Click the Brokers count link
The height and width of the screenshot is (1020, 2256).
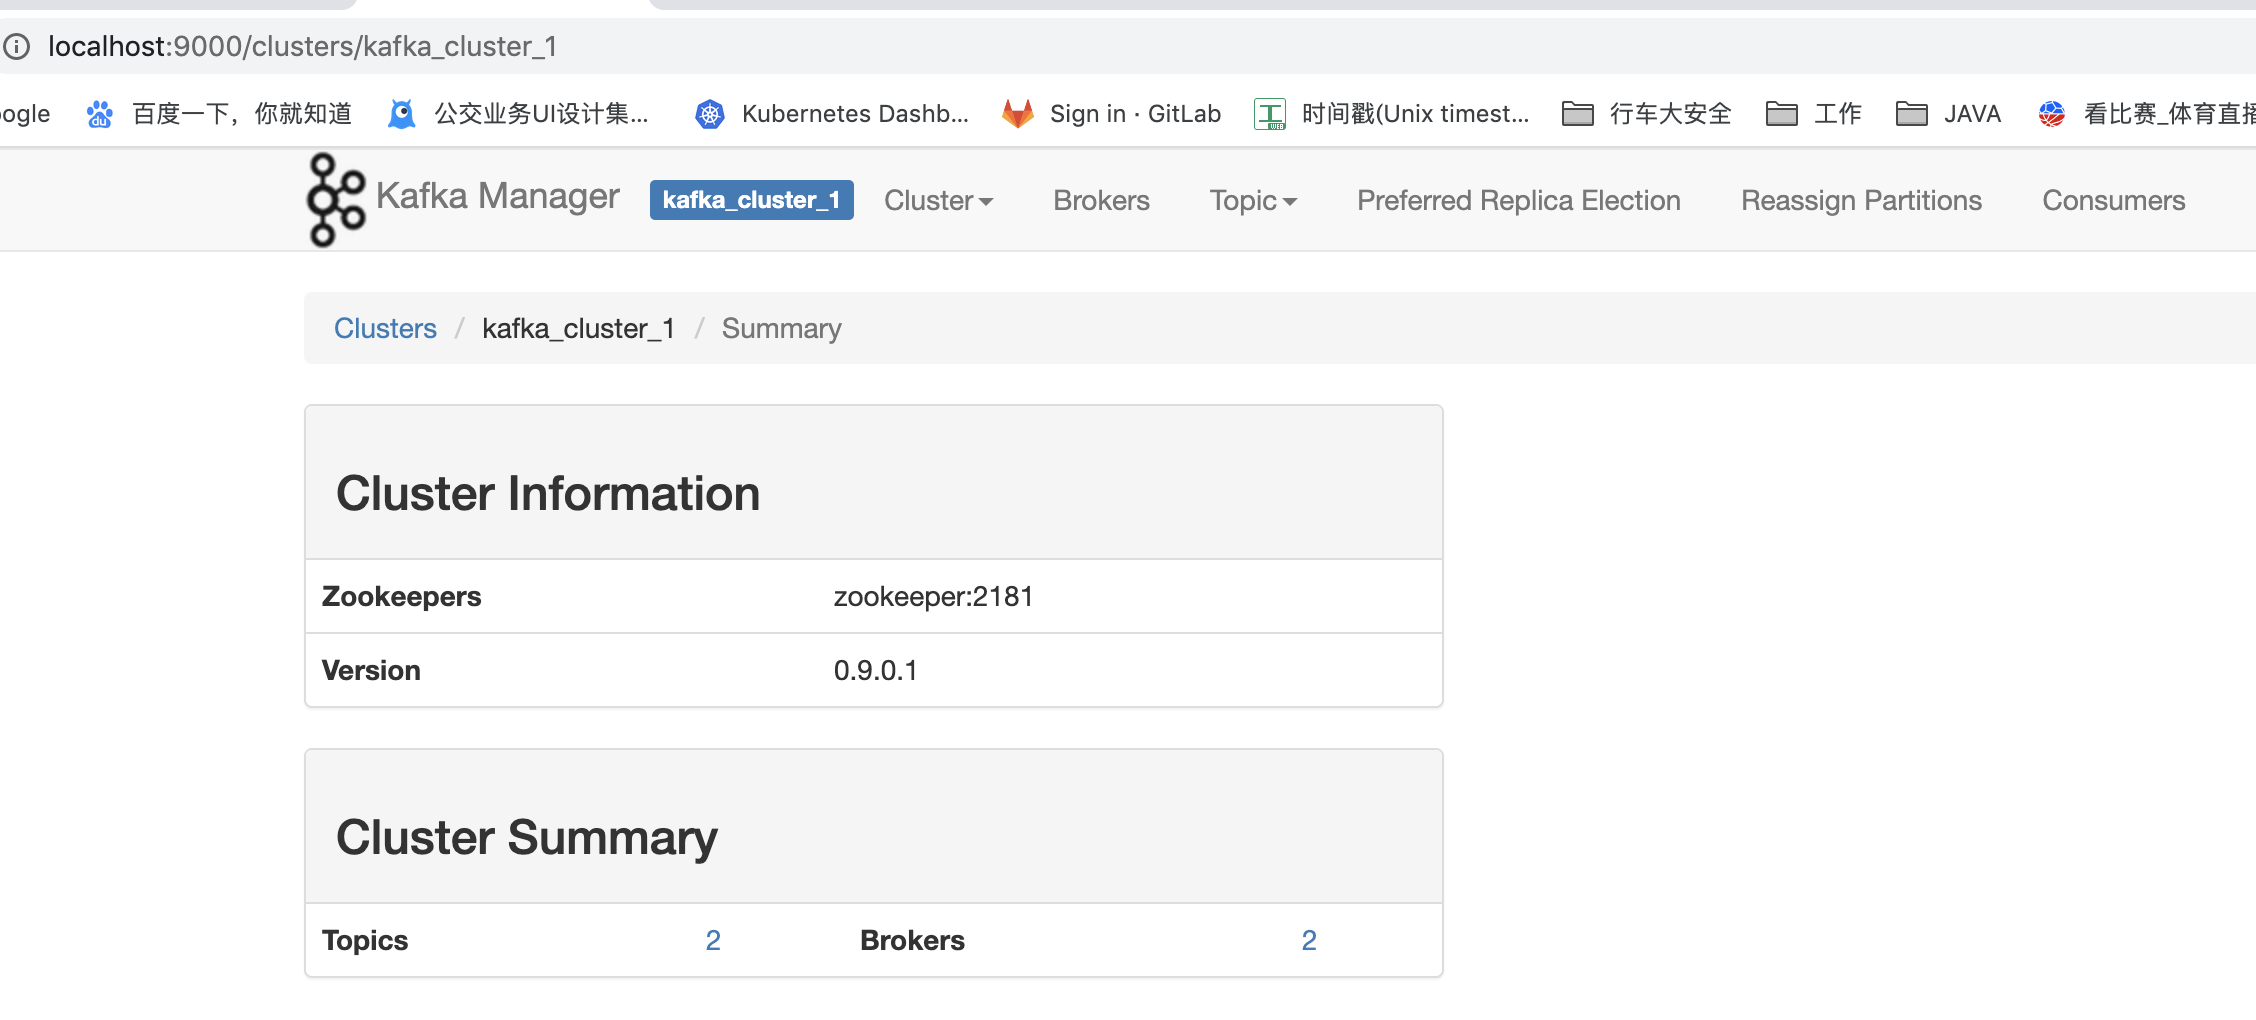[x=1309, y=940]
